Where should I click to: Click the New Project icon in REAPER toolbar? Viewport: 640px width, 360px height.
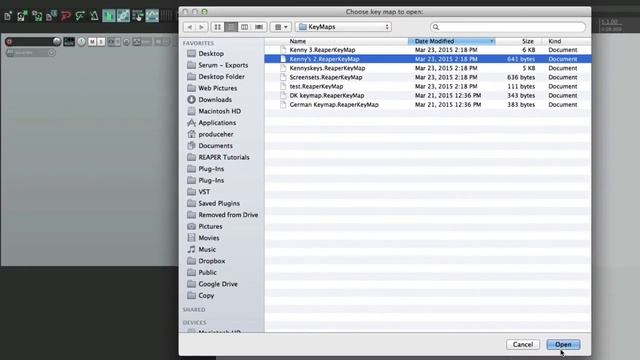(x=8, y=16)
